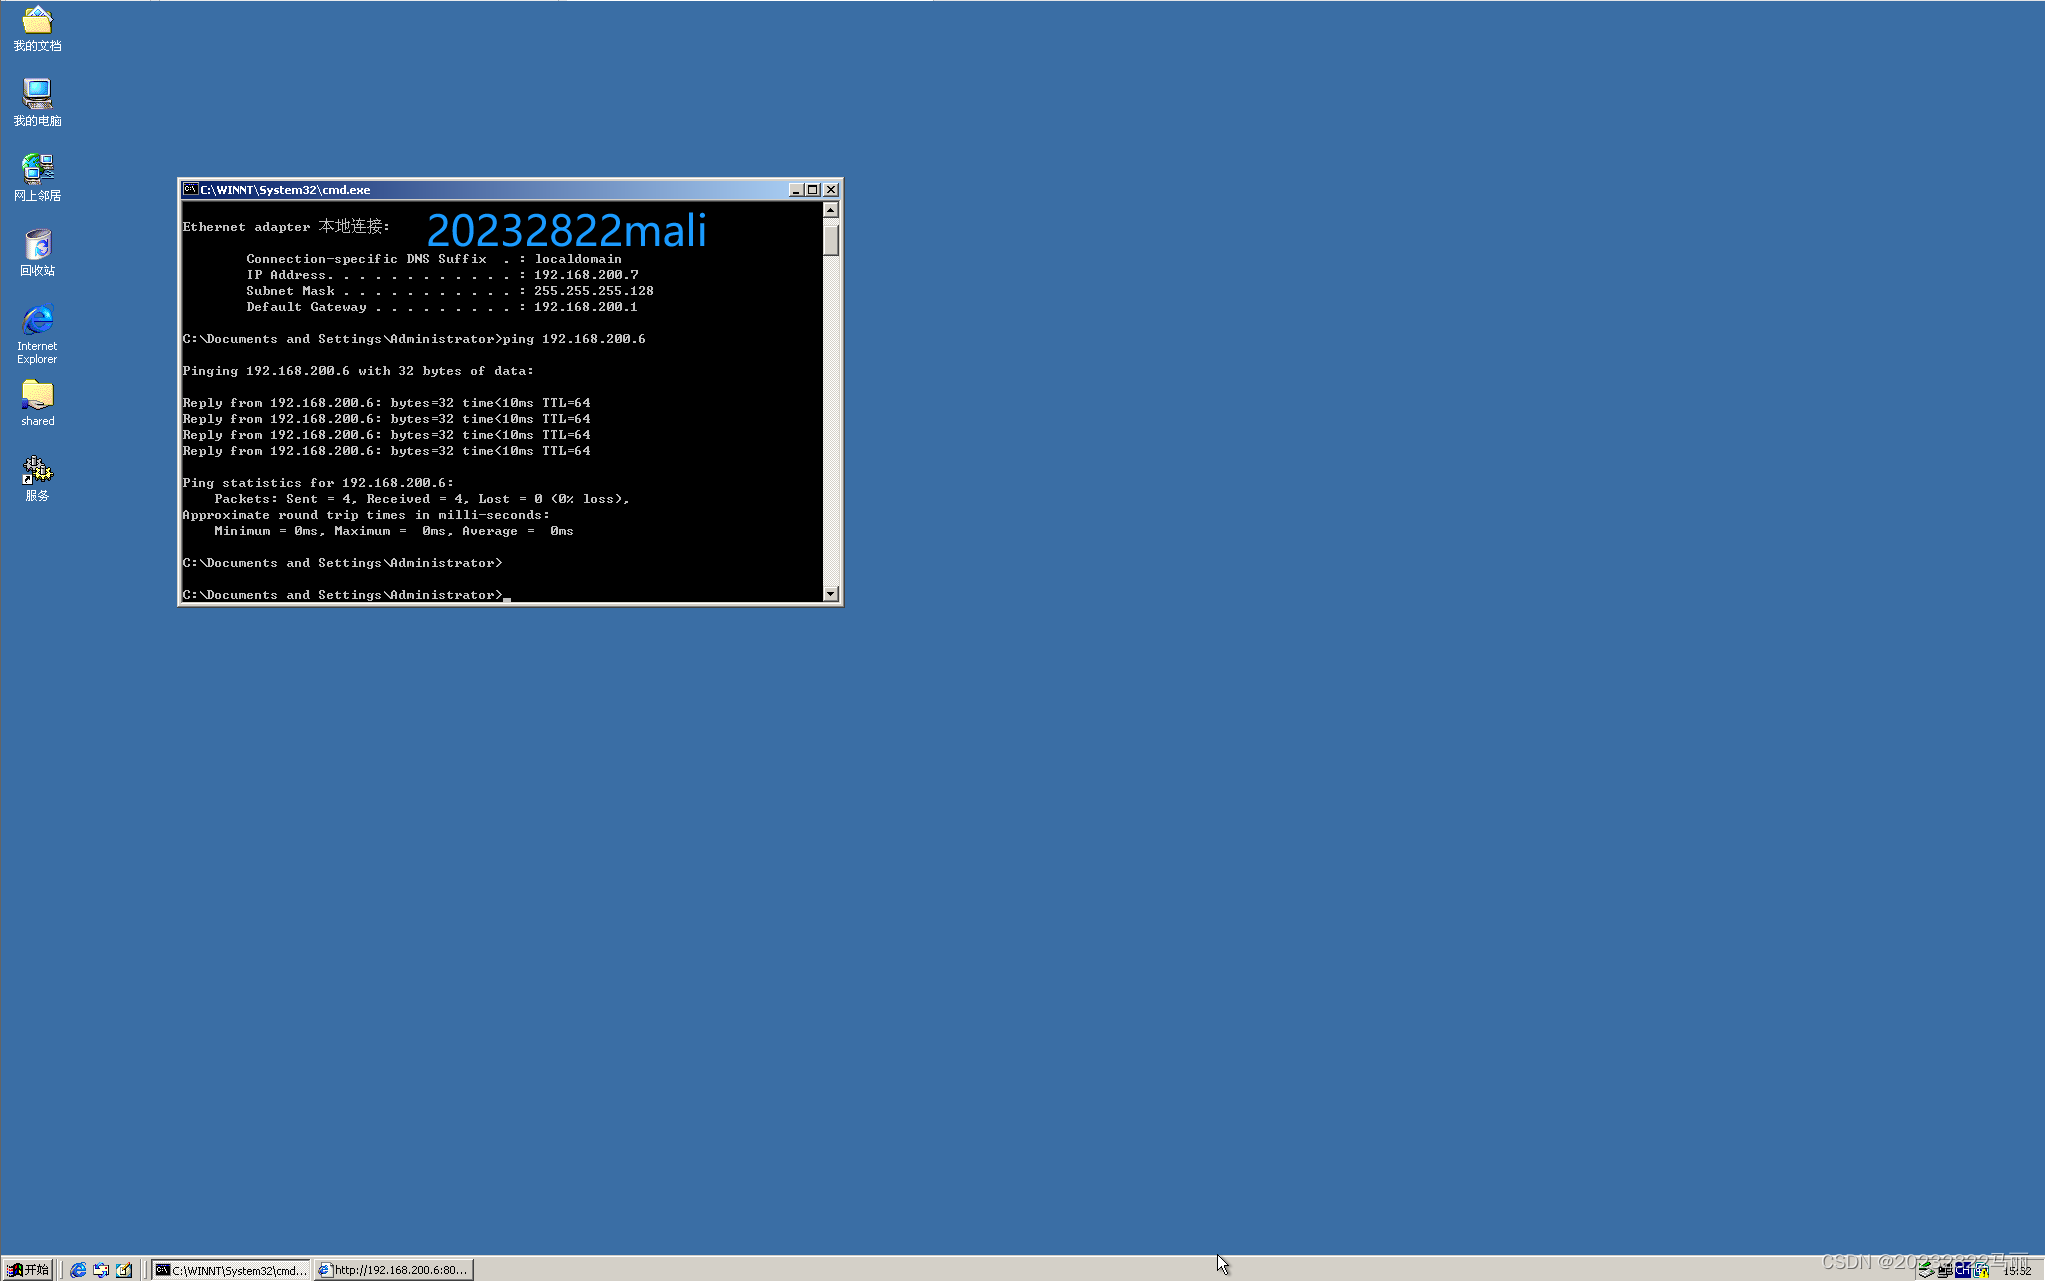This screenshot has width=2045, height=1281.
Task: Click the Show Desktop quick launch icon
Action: pos(124,1269)
